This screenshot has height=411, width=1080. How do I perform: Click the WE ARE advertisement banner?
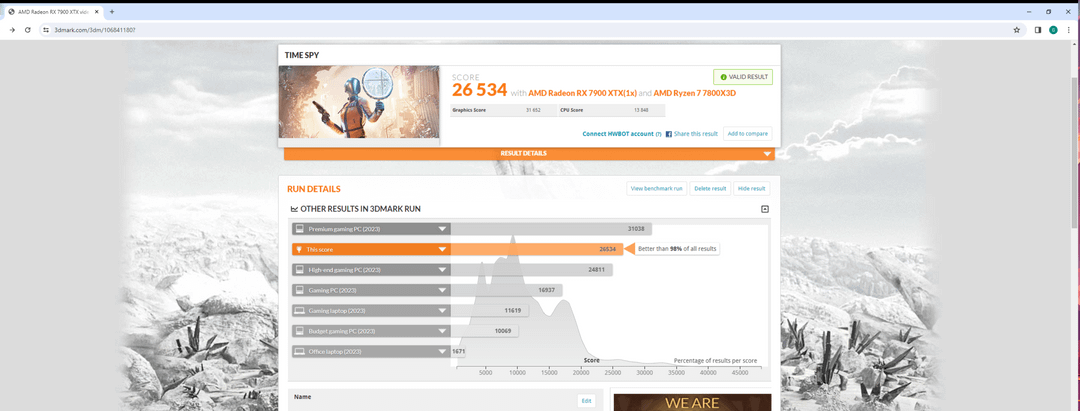pos(692,402)
